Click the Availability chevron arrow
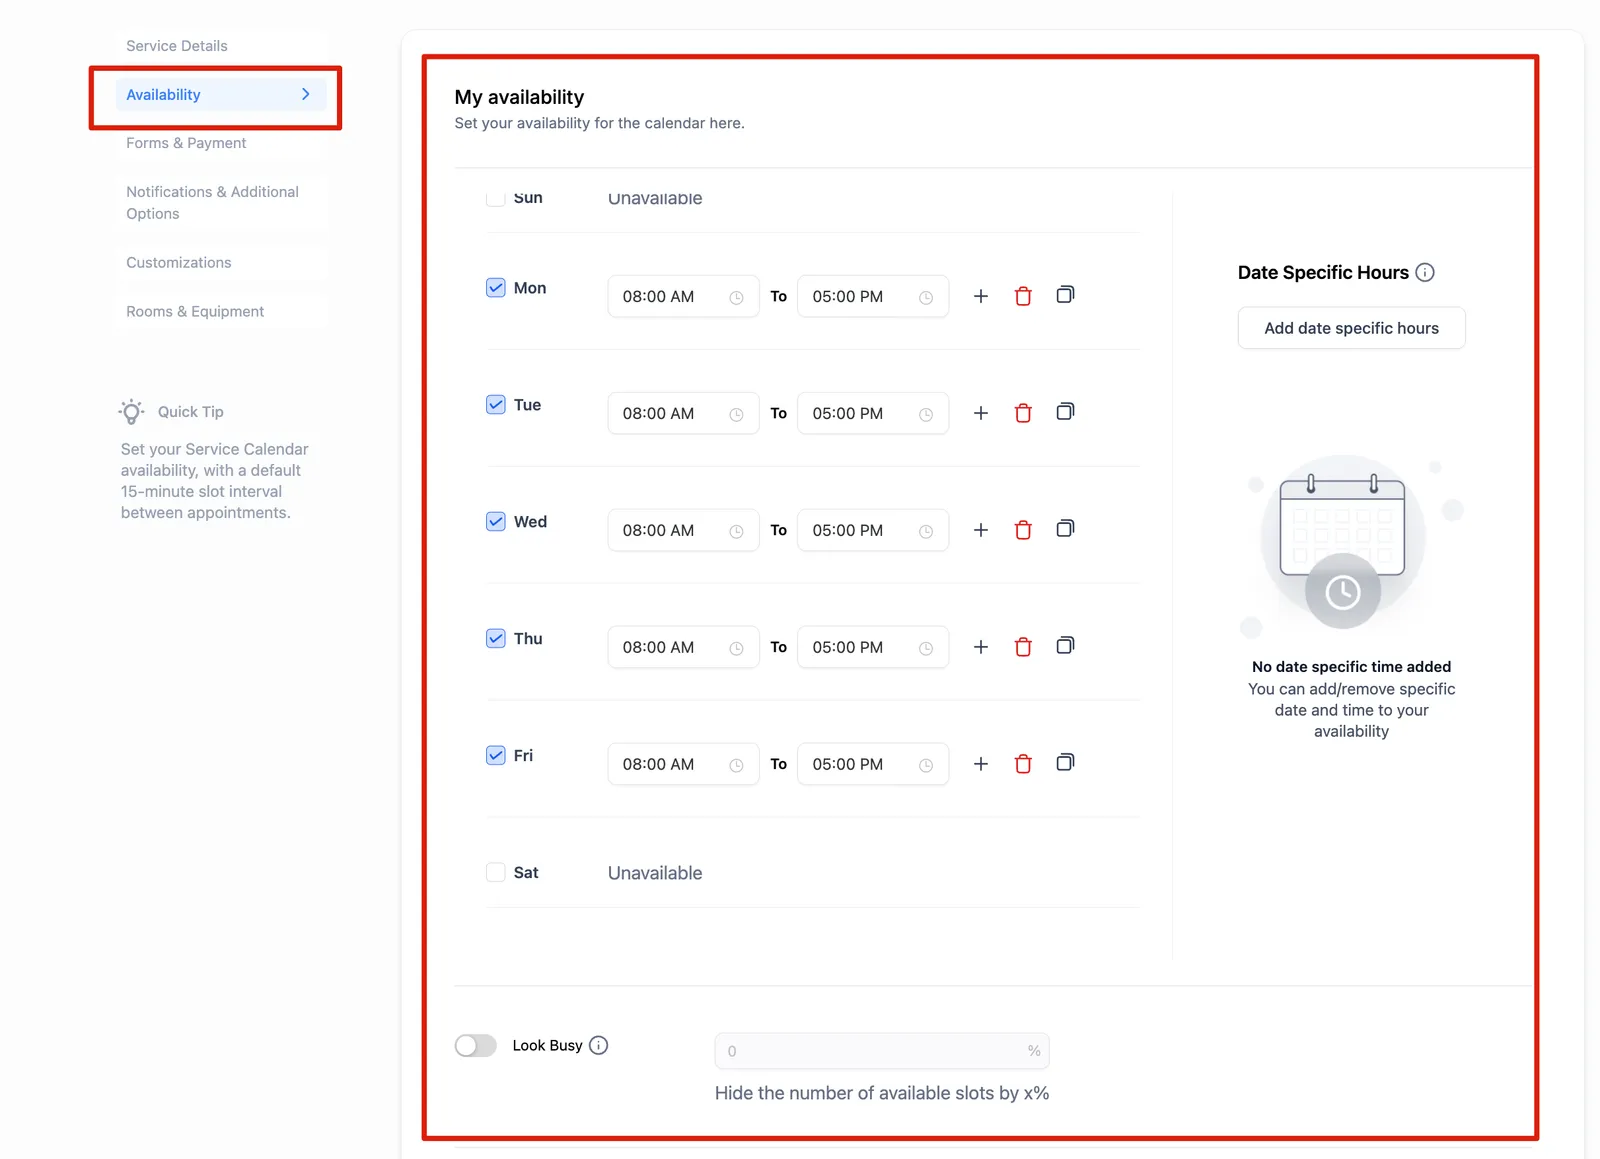The width and height of the screenshot is (1600, 1159). click(306, 94)
